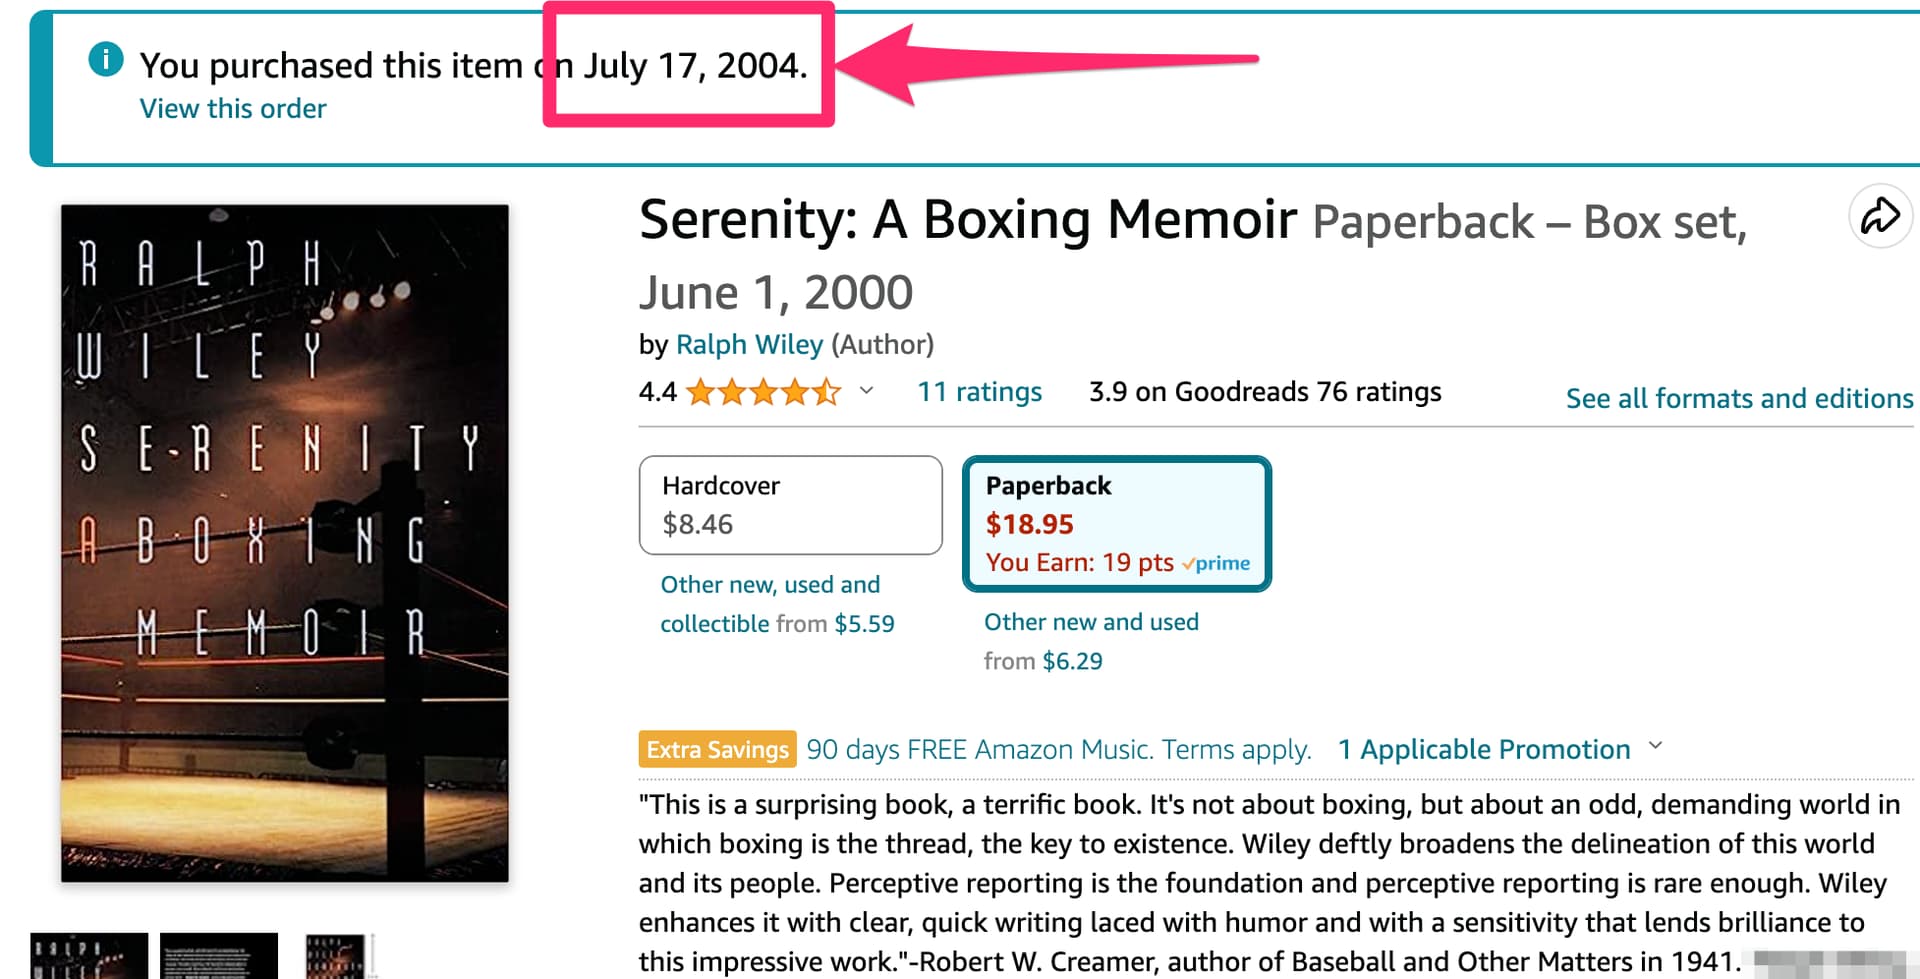Open the 11 ratings link
1920x979 pixels.
click(979, 392)
